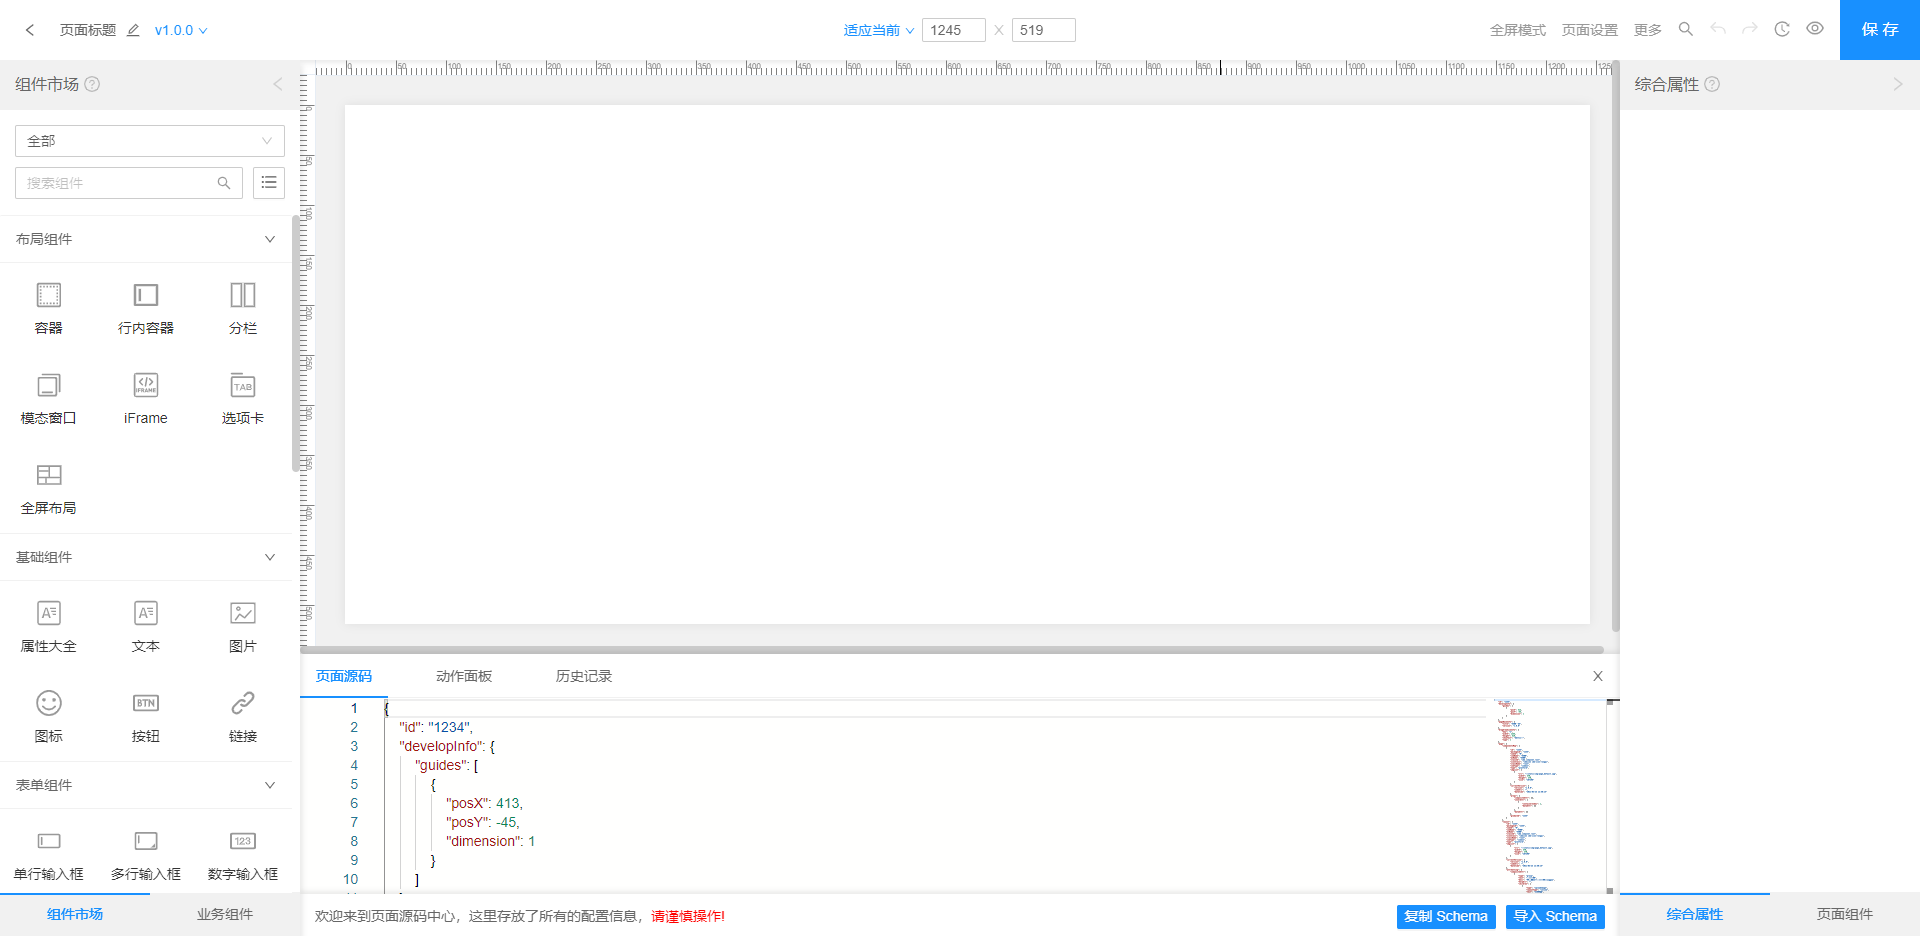Viewport: 1920px width, 936px height.
Task: Select the 属性大全 component
Action: pos(49,626)
